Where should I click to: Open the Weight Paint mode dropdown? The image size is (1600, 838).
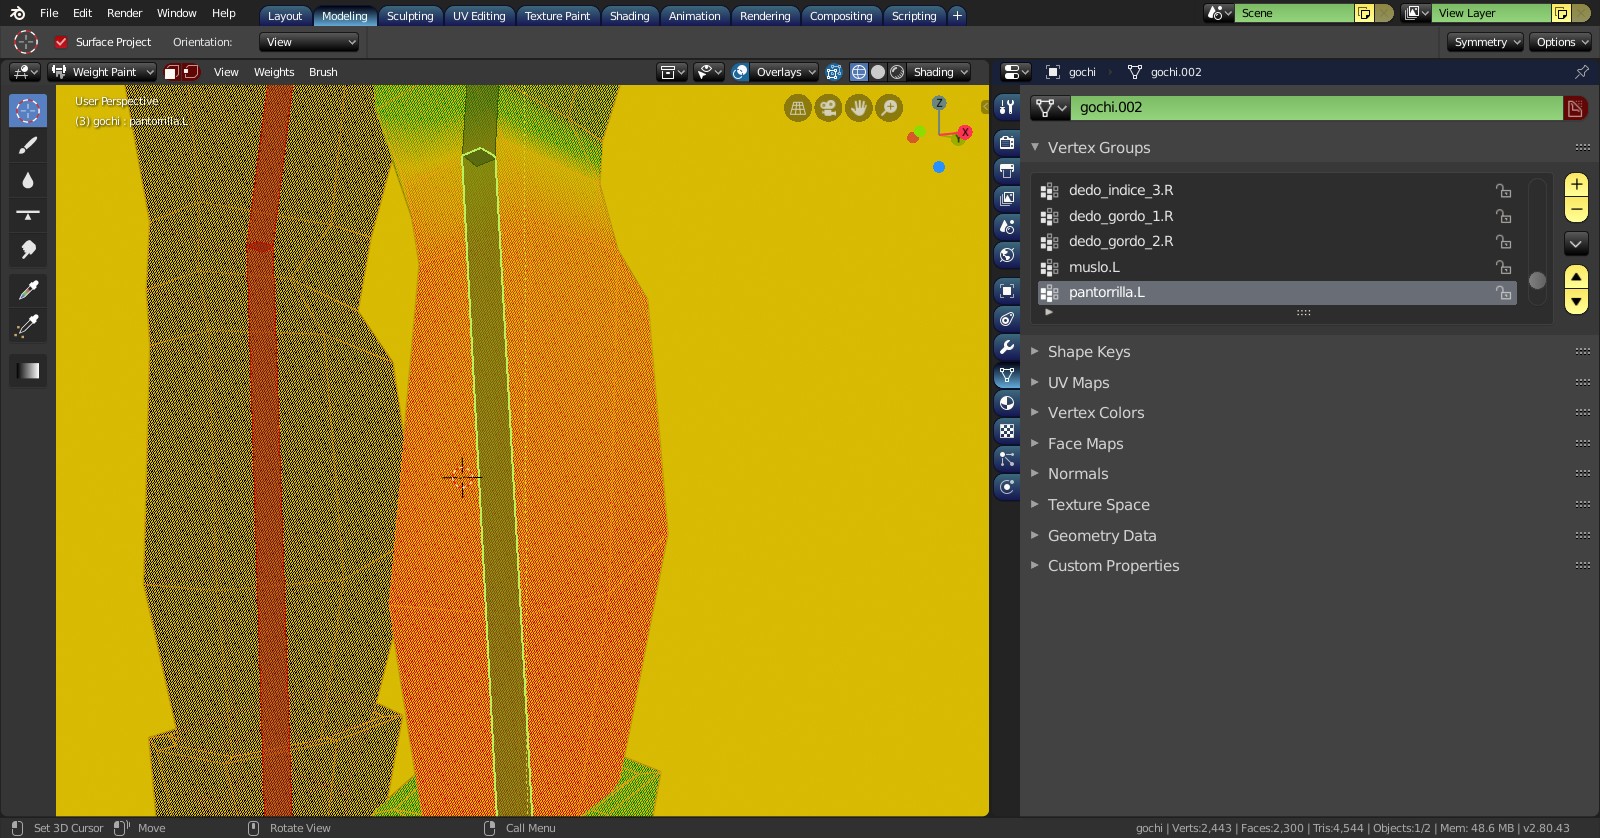pyautogui.click(x=103, y=72)
